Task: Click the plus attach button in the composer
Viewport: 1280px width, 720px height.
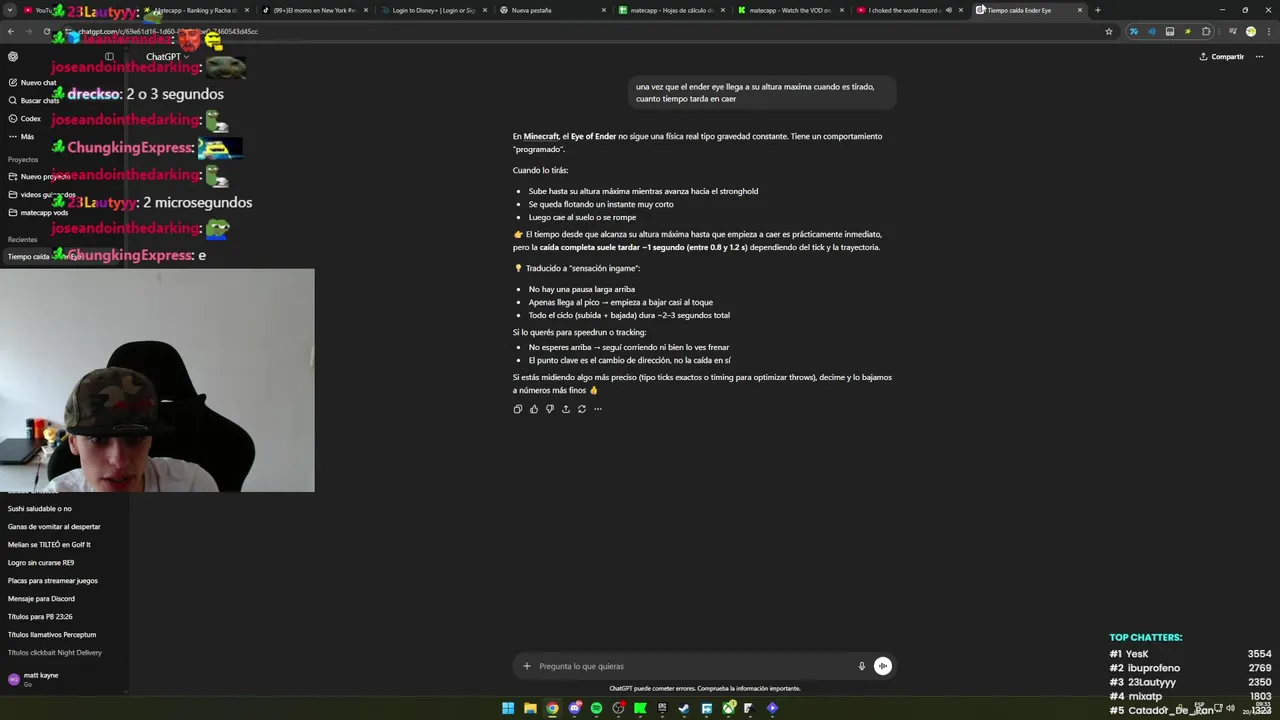Action: tap(527, 666)
